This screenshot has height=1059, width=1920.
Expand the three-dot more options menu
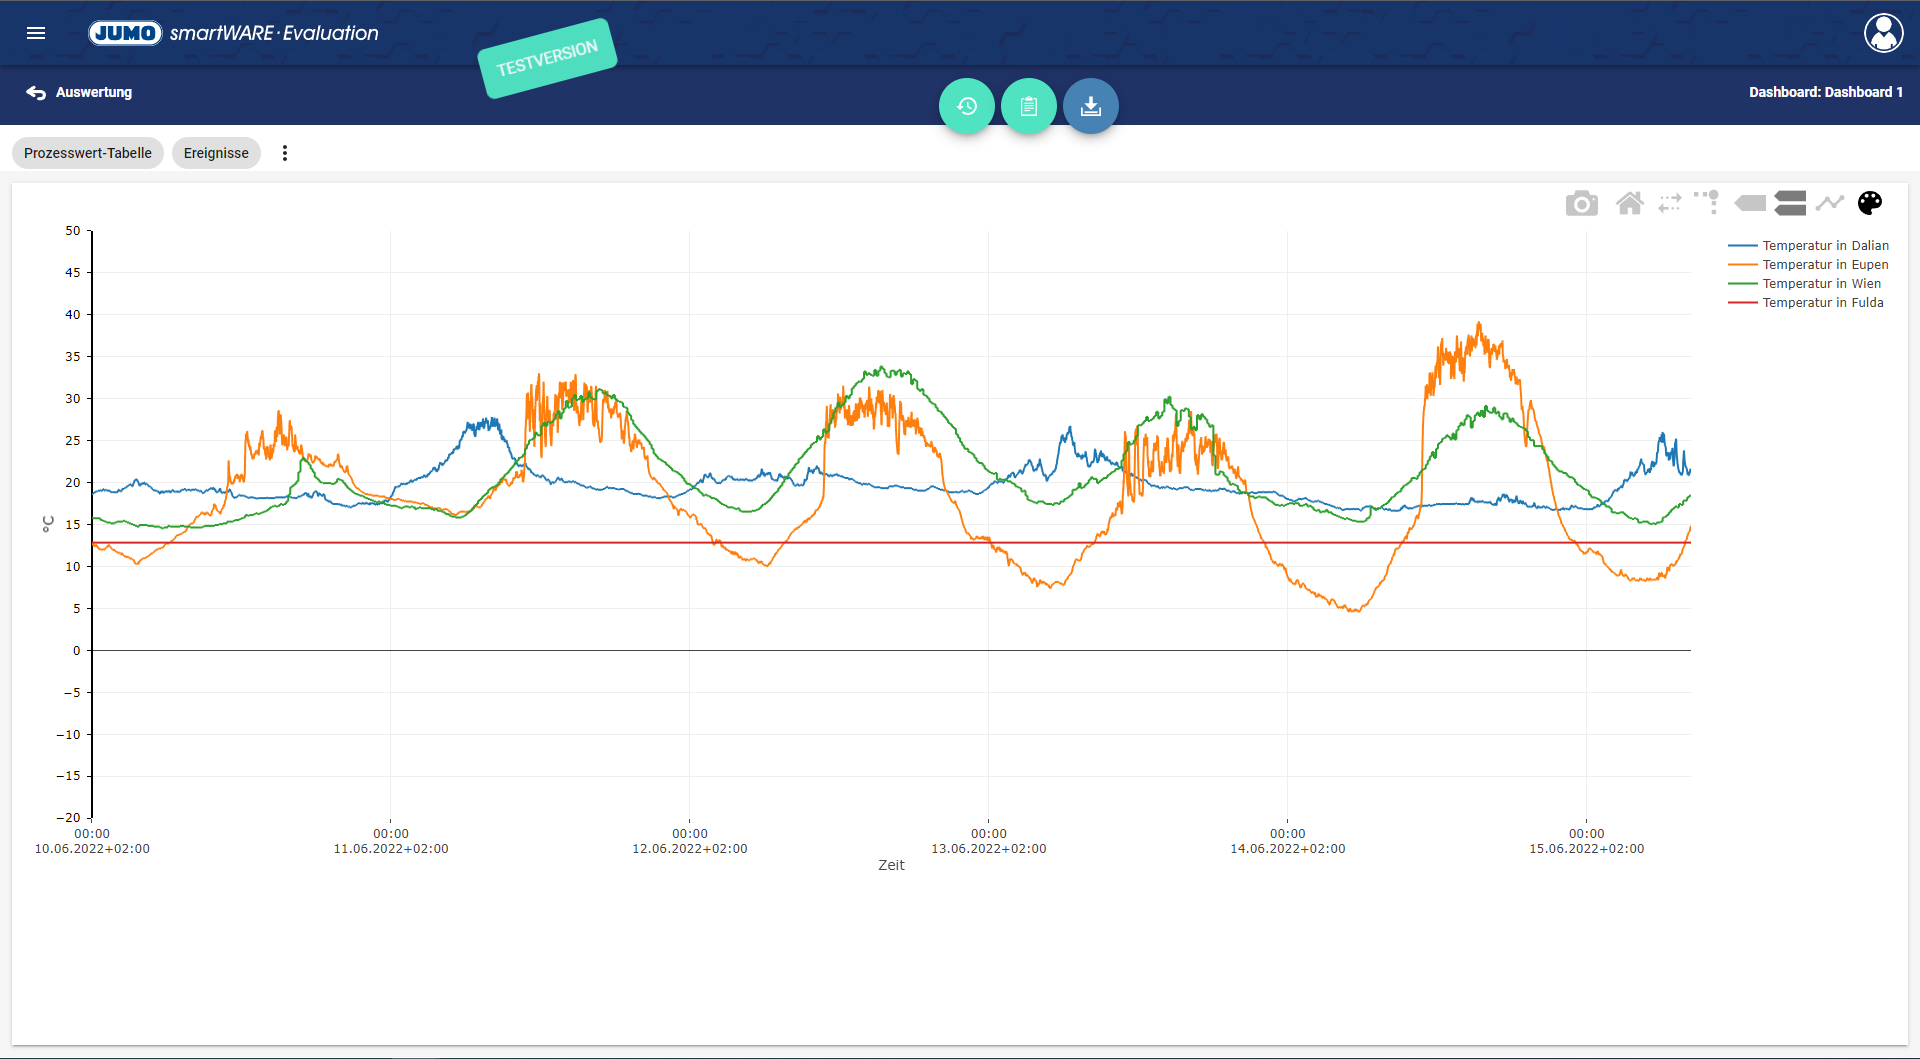tap(285, 153)
